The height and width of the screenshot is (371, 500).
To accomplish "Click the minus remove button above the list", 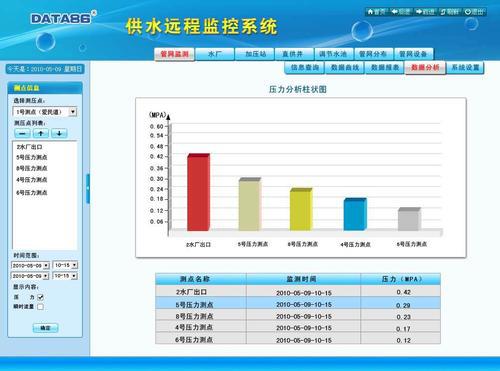I will click(22, 134).
